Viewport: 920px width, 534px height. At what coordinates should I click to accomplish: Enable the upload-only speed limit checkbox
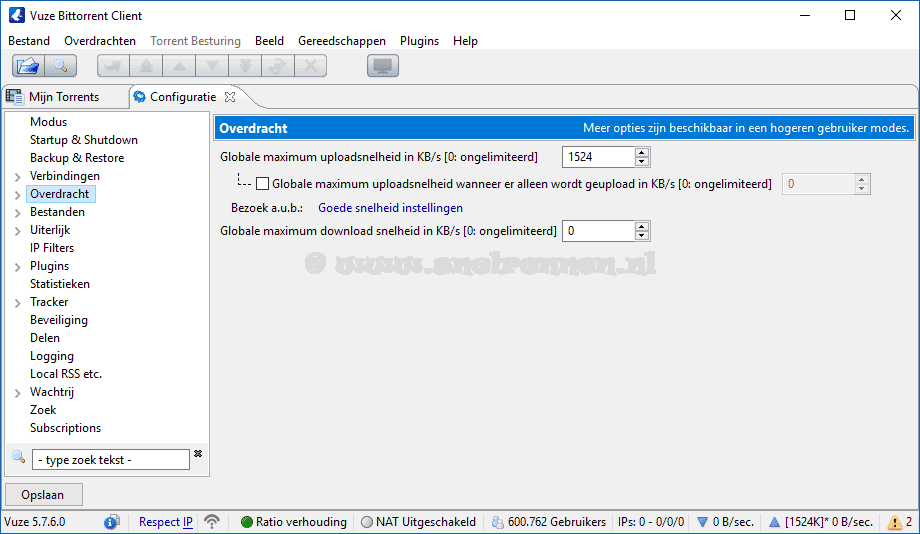263,184
